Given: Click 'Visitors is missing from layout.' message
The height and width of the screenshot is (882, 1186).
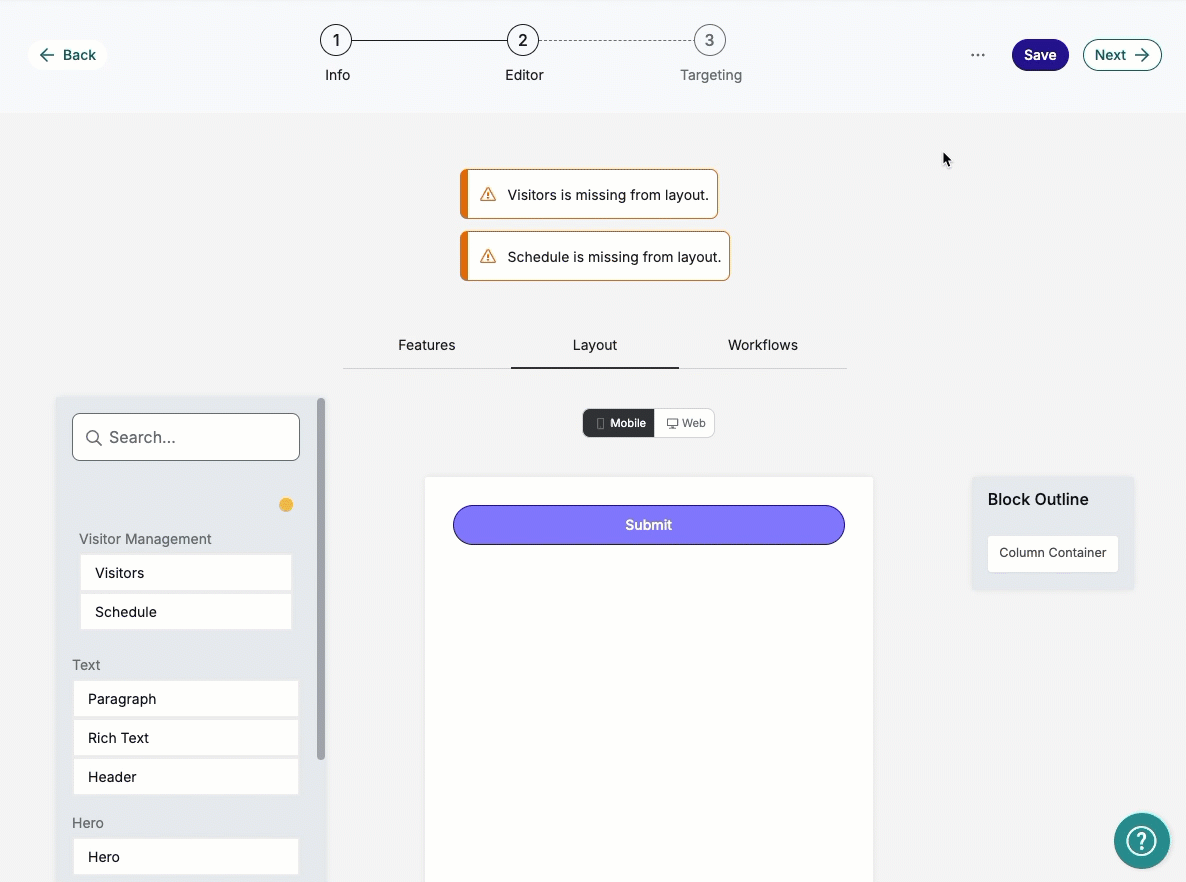Looking at the screenshot, I should [x=608, y=195].
